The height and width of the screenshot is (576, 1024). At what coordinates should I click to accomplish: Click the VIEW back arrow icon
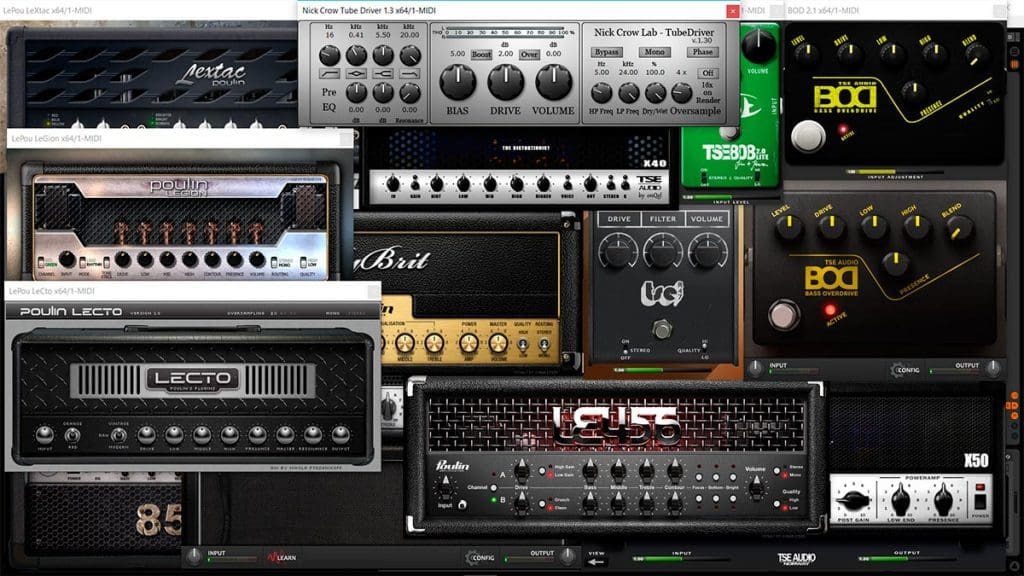pos(595,562)
